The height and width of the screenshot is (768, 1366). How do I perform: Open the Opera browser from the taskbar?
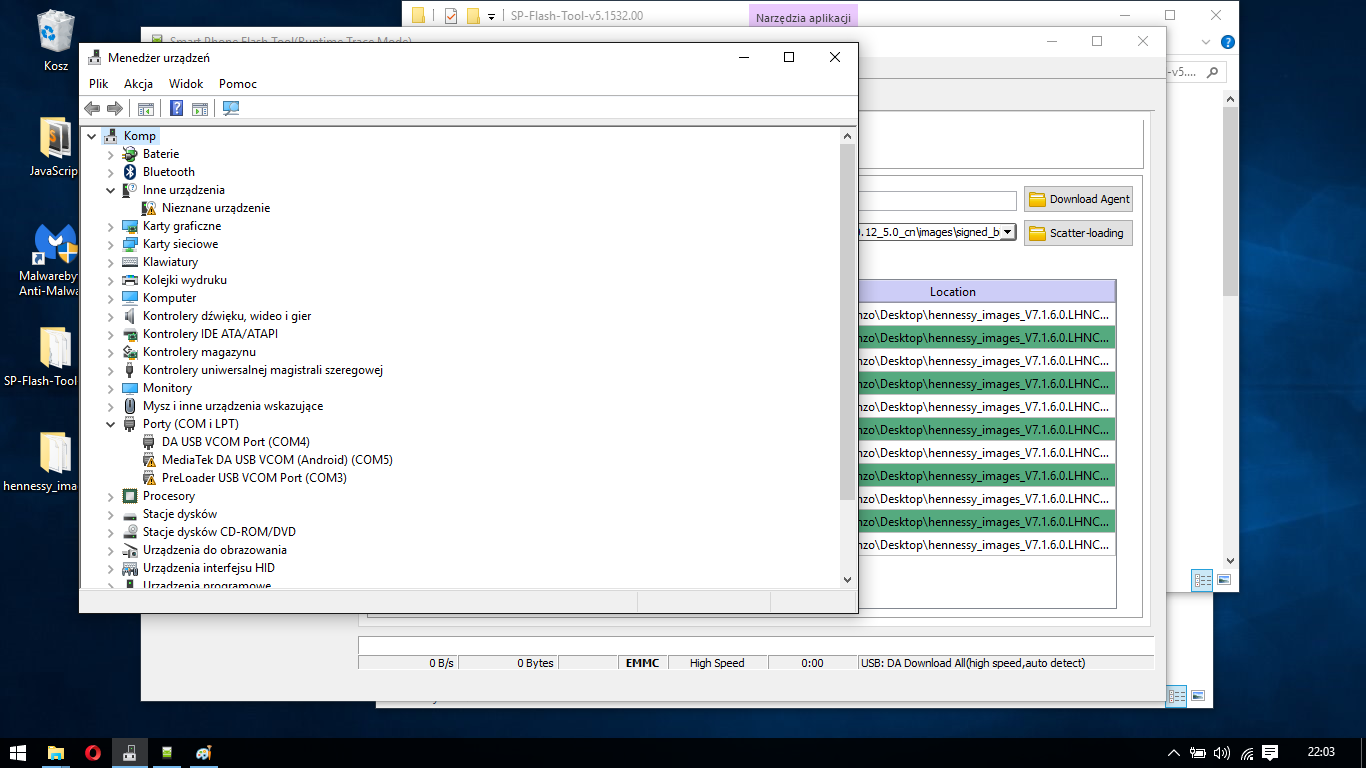pos(93,753)
